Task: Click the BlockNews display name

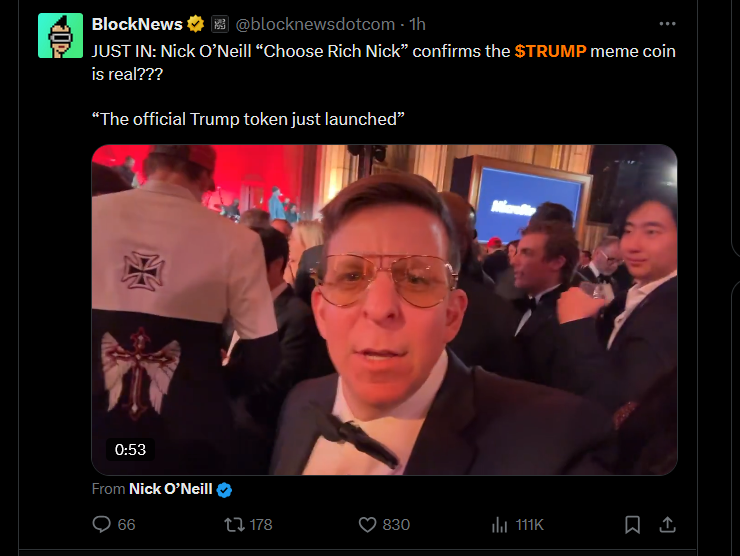Action: [x=137, y=24]
